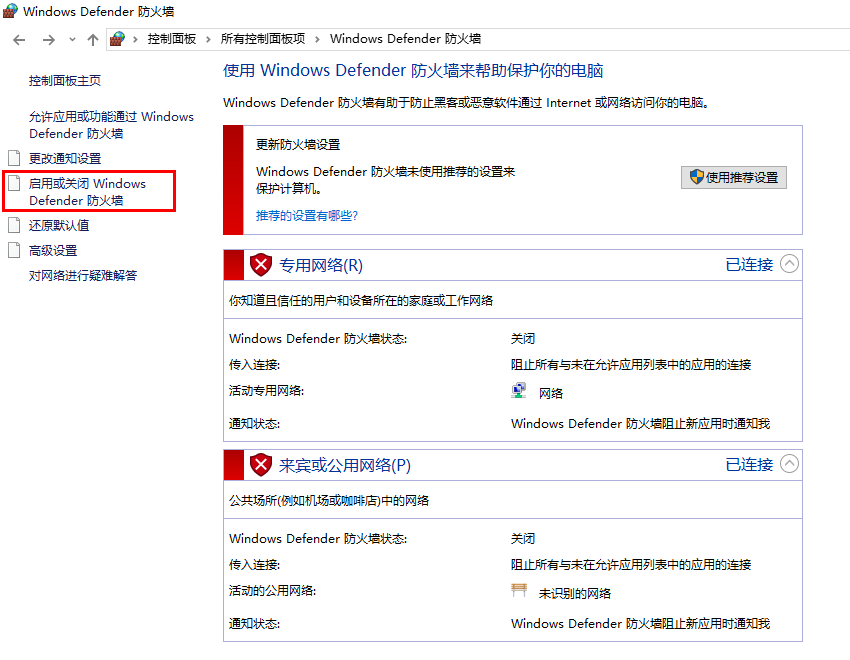Click 活动专用网络: label
850x660 pixels.
click(x=266, y=391)
